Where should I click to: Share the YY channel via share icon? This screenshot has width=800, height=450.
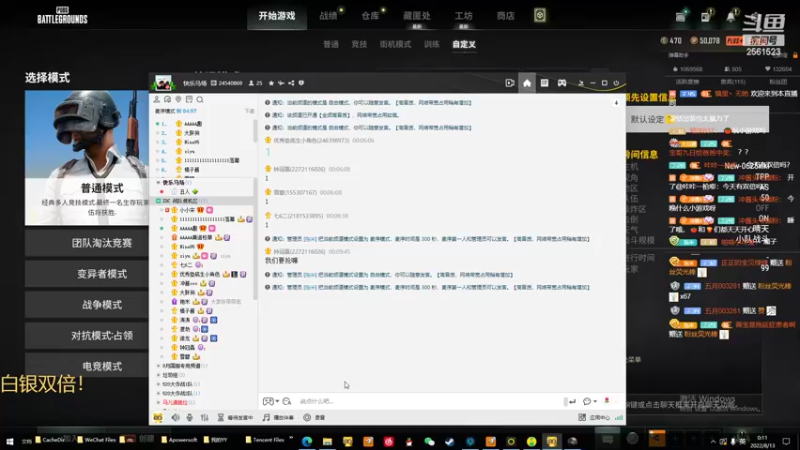[291, 83]
